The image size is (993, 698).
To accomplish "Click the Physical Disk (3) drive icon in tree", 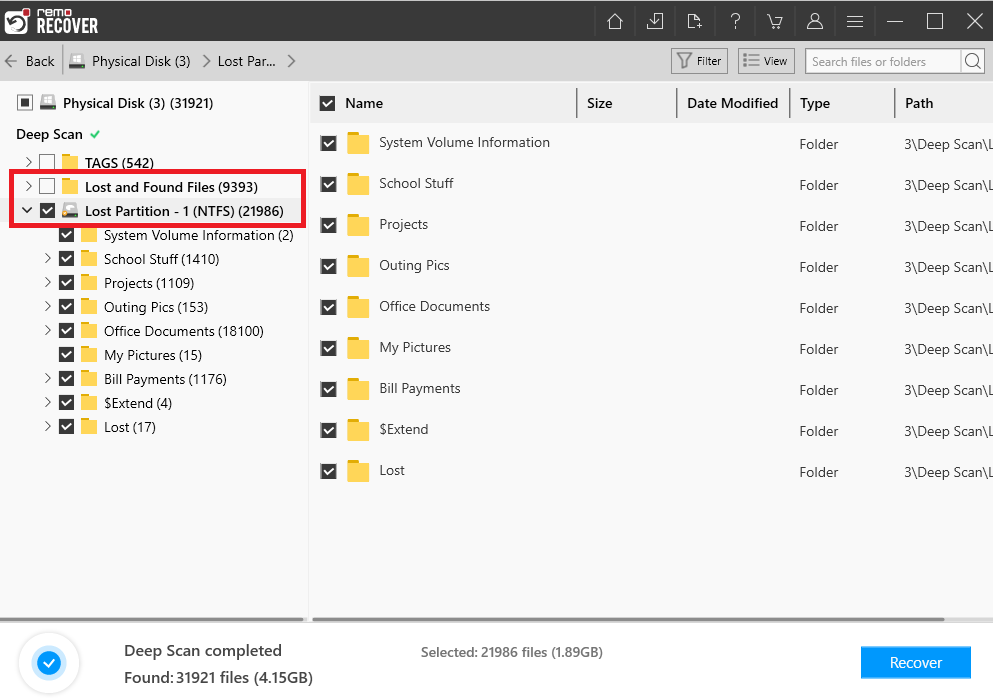I will [x=48, y=103].
